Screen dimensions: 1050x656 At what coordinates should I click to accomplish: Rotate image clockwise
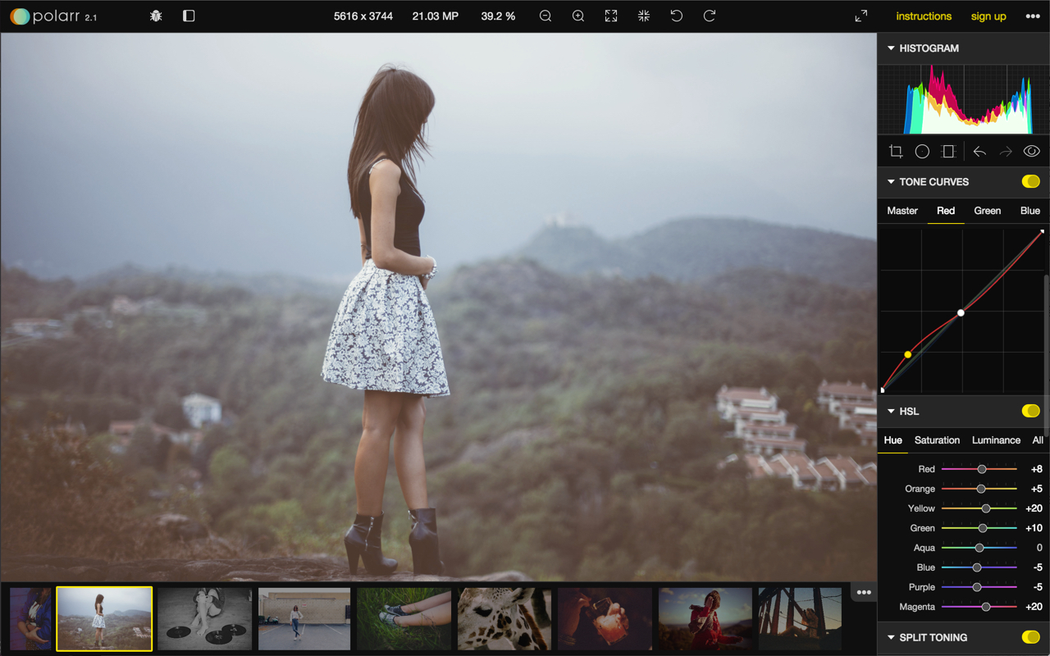(709, 16)
